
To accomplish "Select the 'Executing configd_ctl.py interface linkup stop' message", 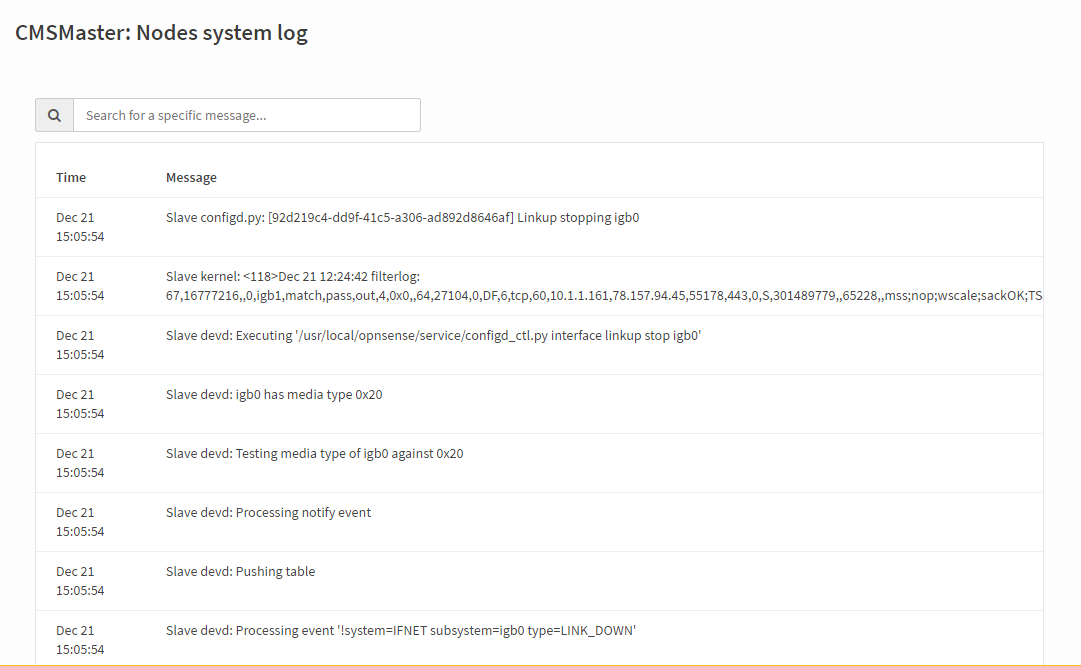I will point(434,336).
